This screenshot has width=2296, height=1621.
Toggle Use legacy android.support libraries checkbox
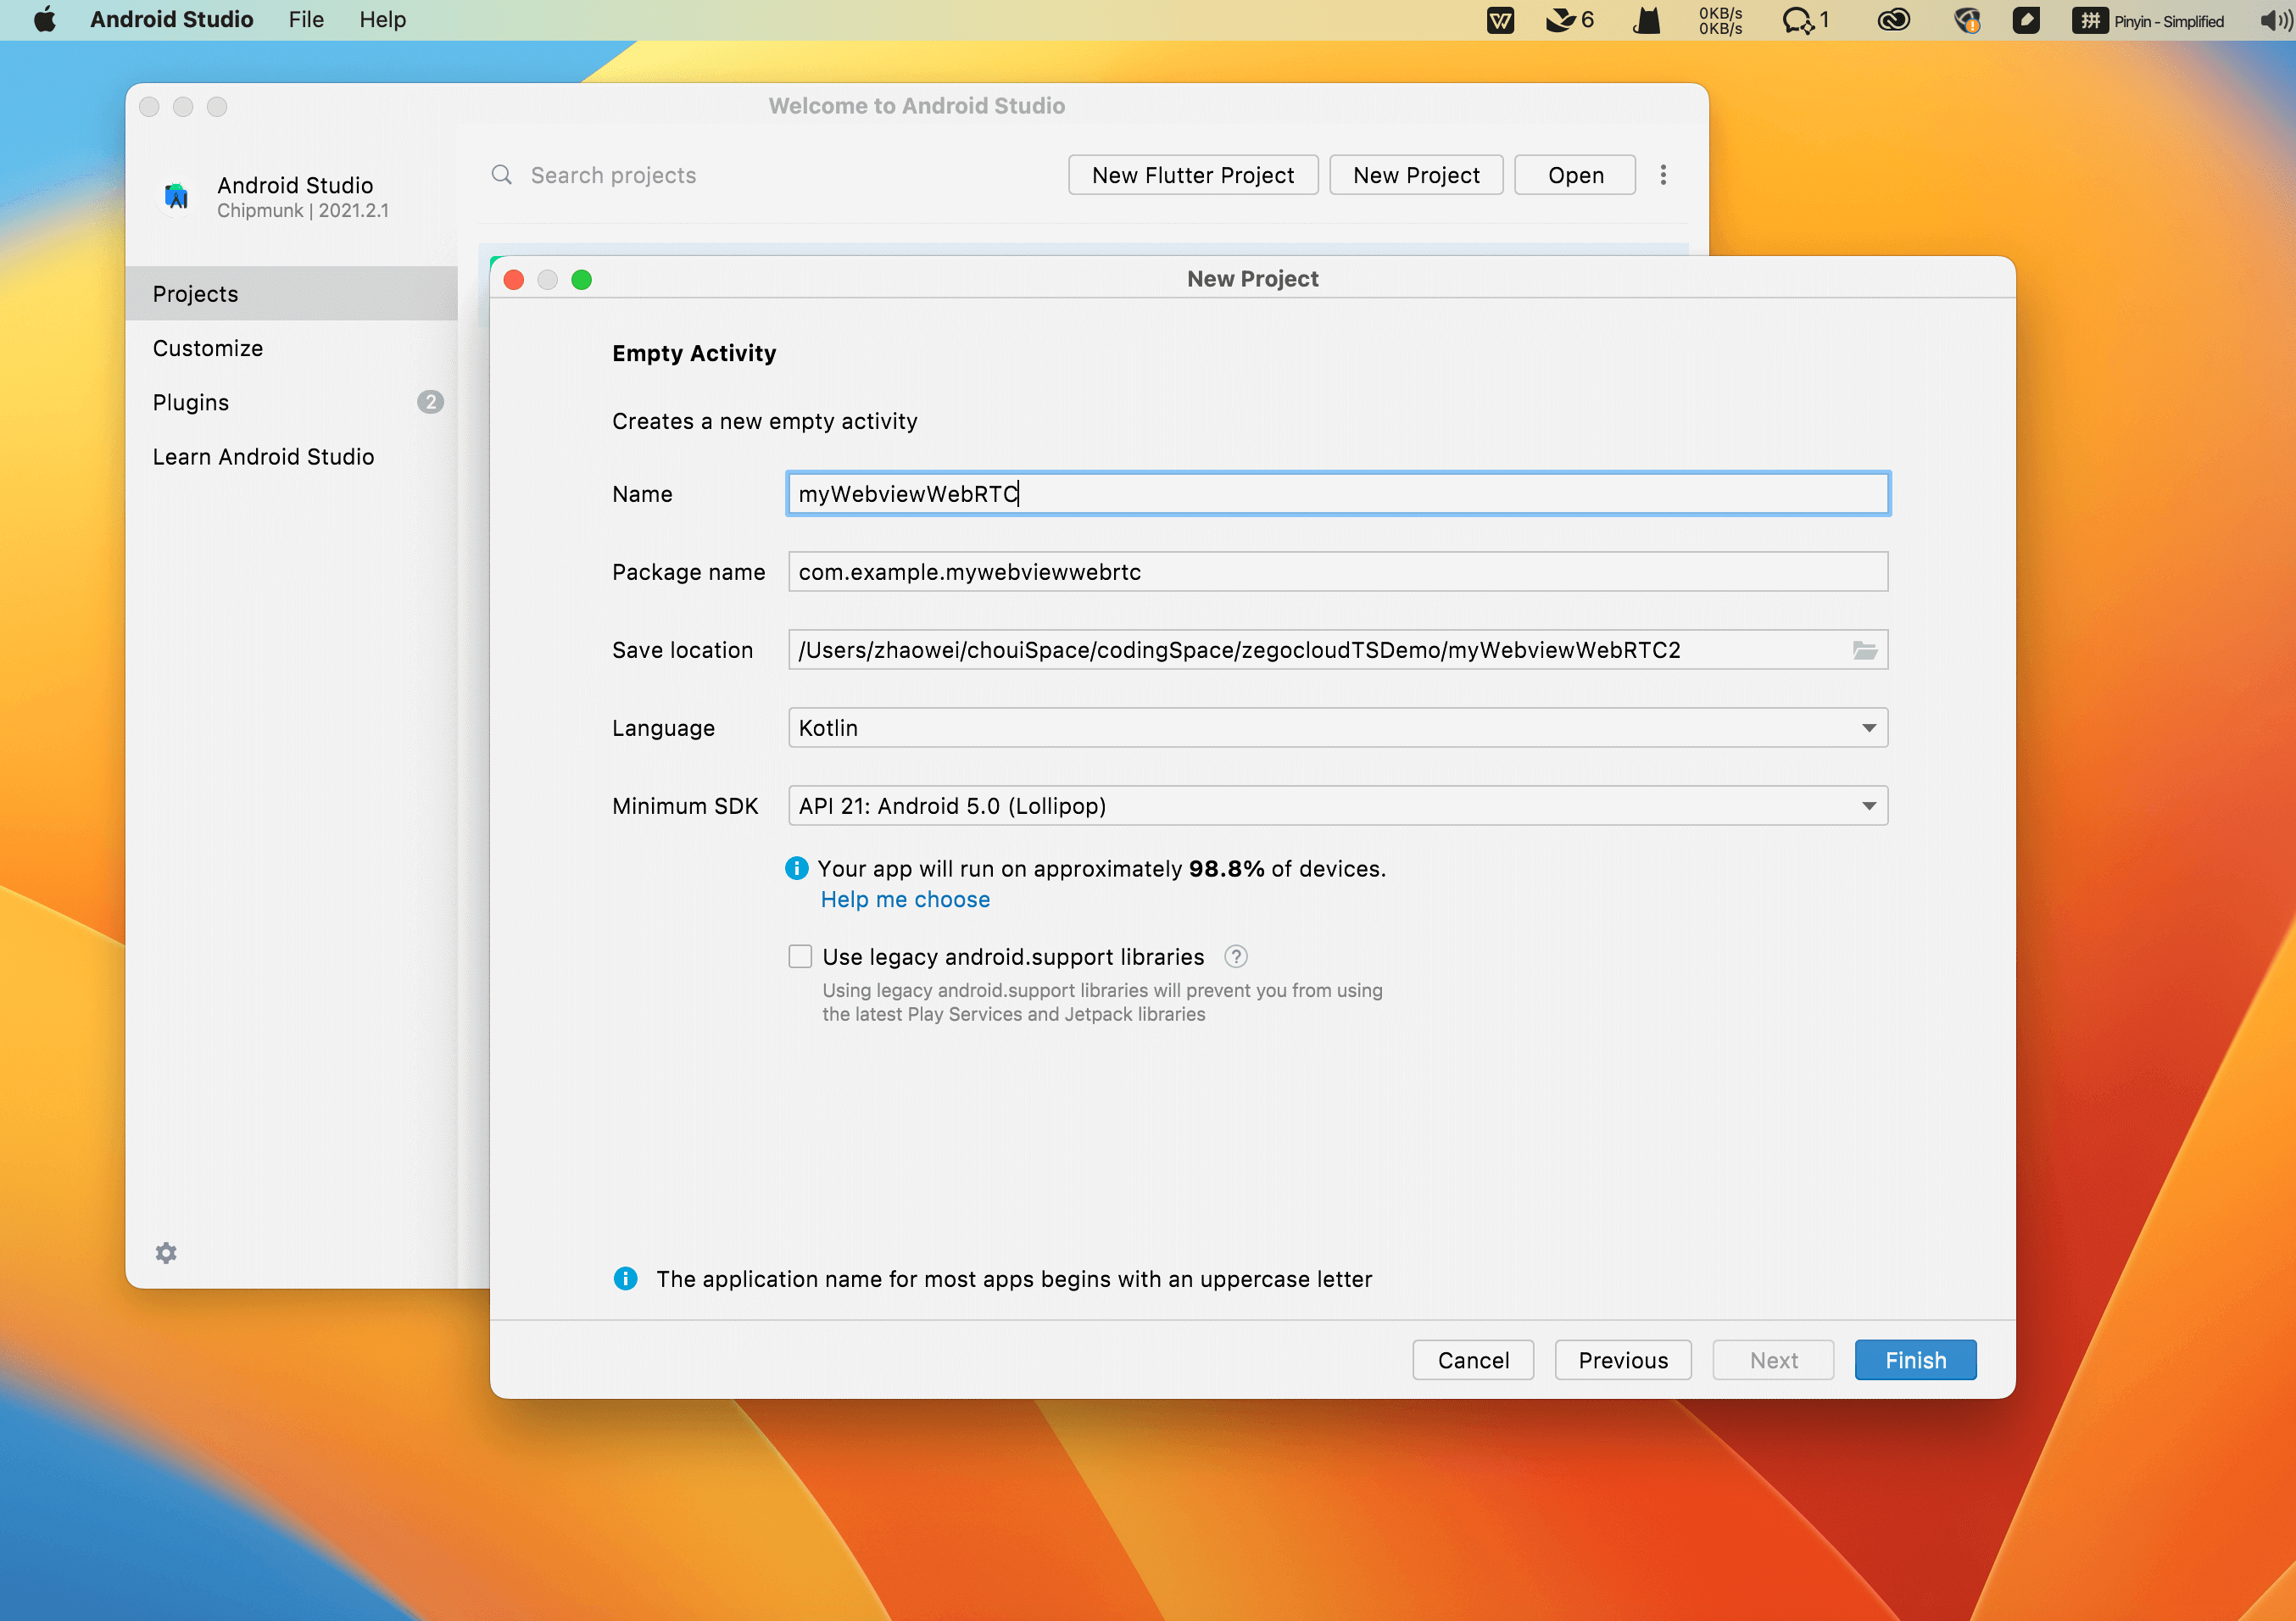pyautogui.click(x=800, y=956)
